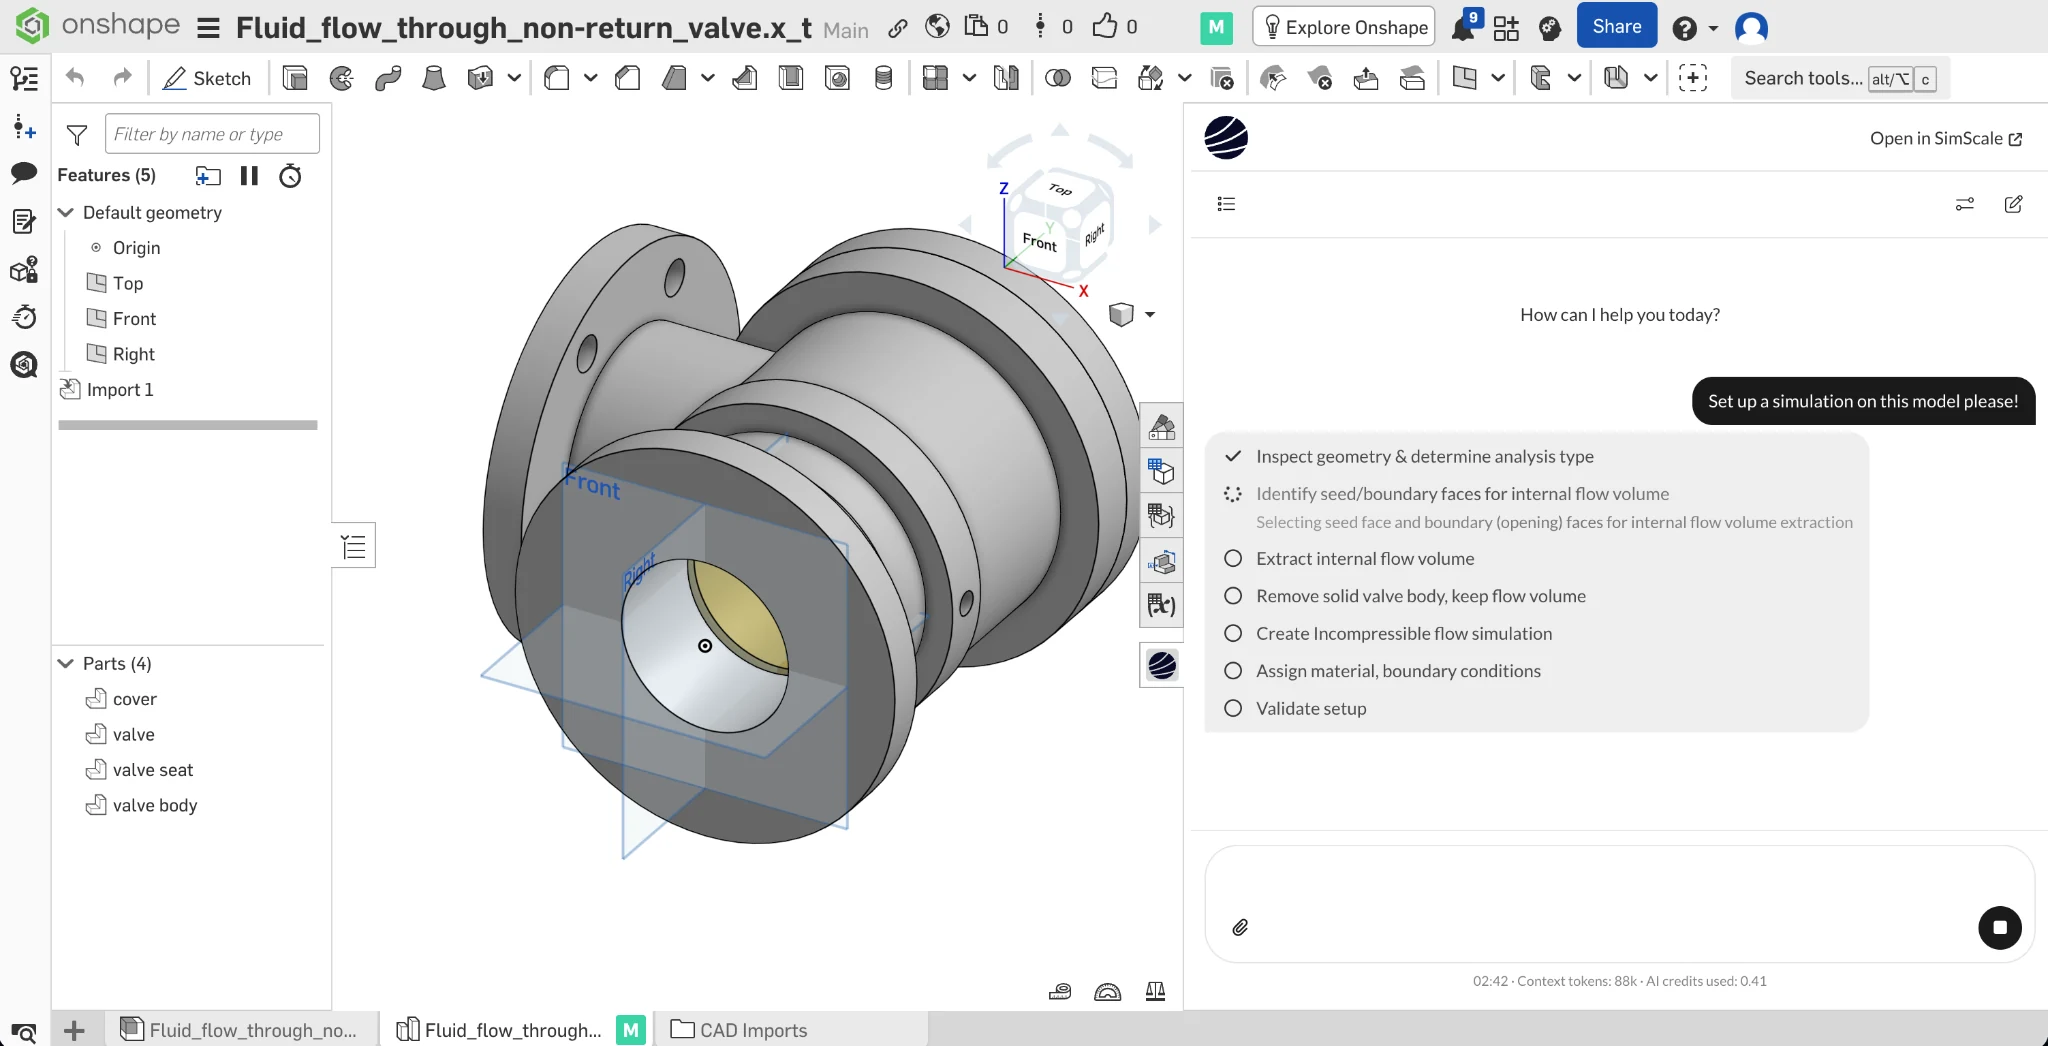This screenshot has width=2048, height=1046.
Task: Expand the draft tools dropdown arrow
Action: (x=708, y=78)
